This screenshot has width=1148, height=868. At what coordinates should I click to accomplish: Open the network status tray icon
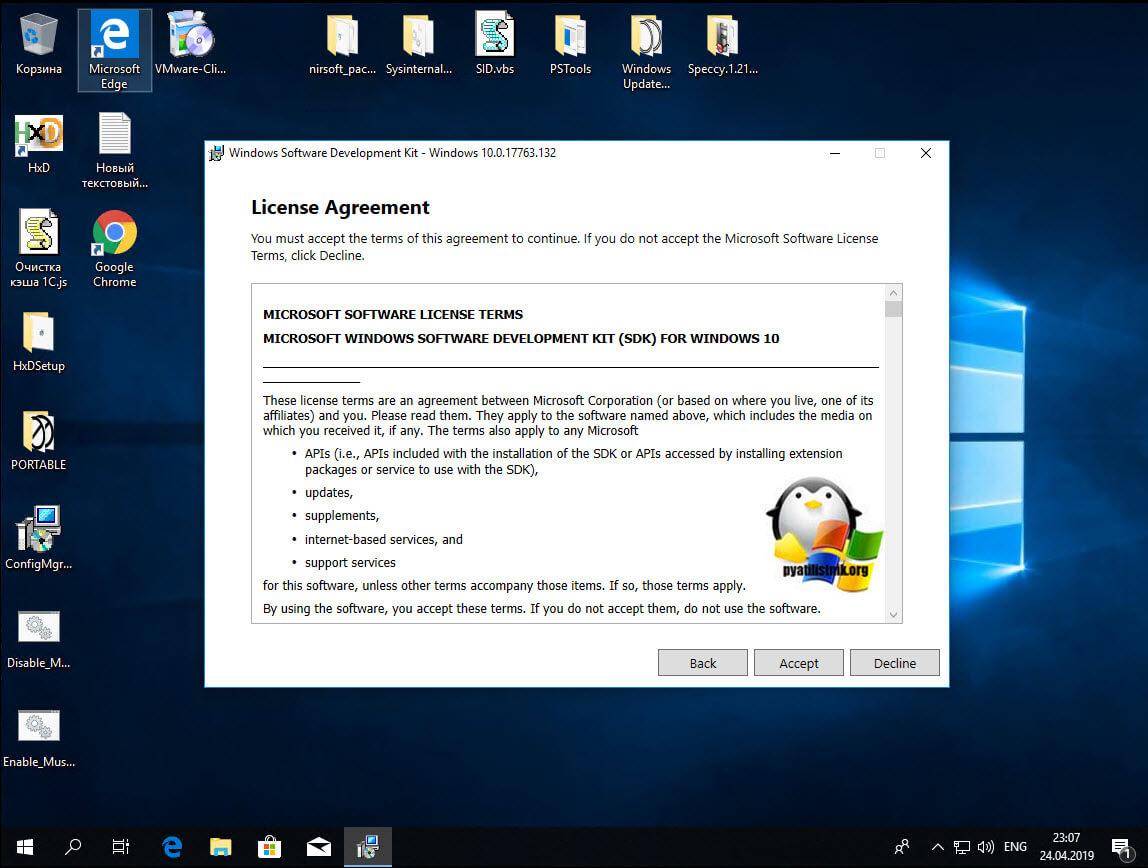click(961, 848)
